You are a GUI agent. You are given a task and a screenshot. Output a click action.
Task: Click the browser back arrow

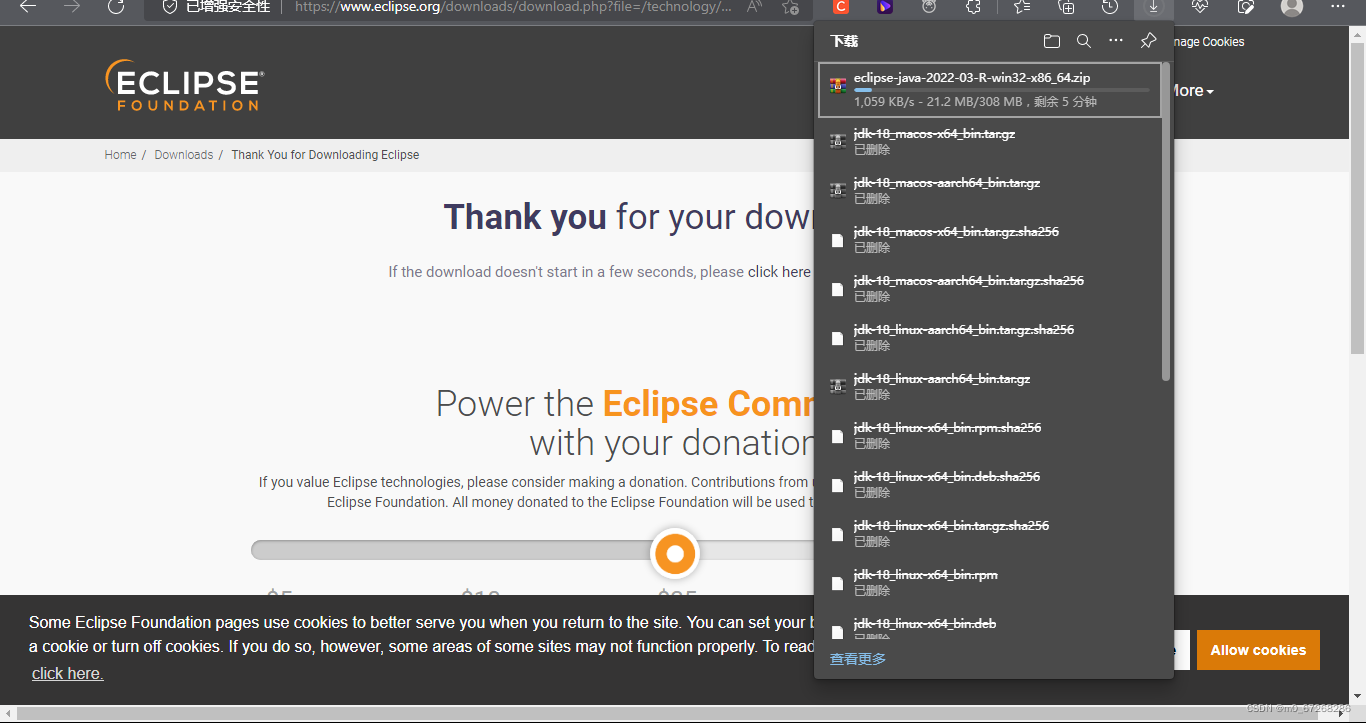pos(28,6)
